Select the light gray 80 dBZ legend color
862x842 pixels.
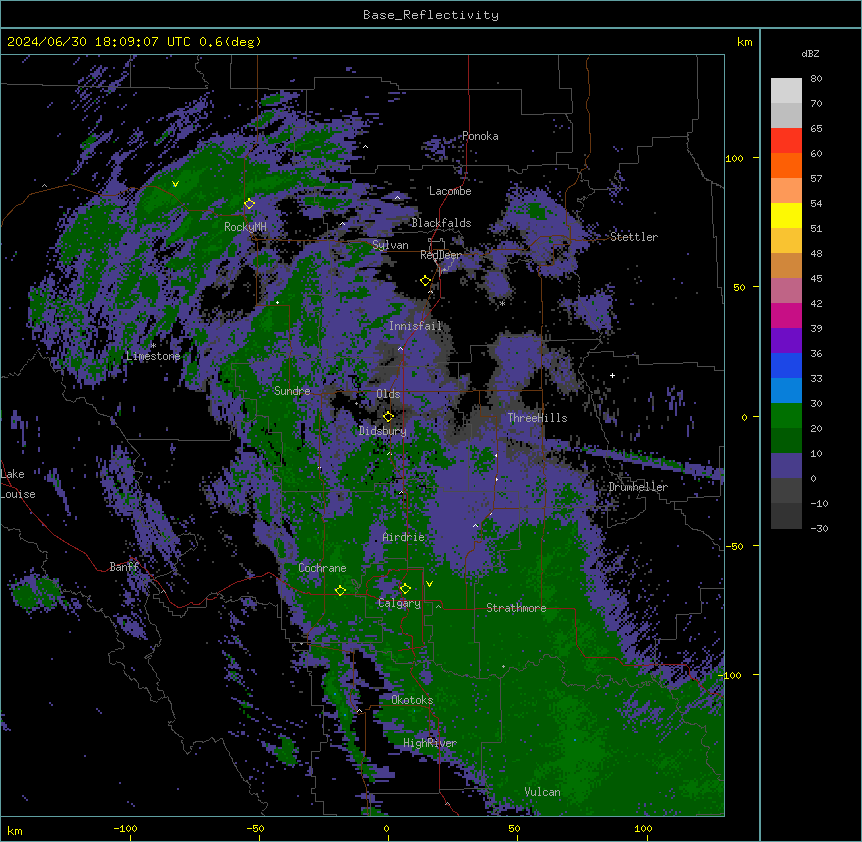(x=786, y=90)
